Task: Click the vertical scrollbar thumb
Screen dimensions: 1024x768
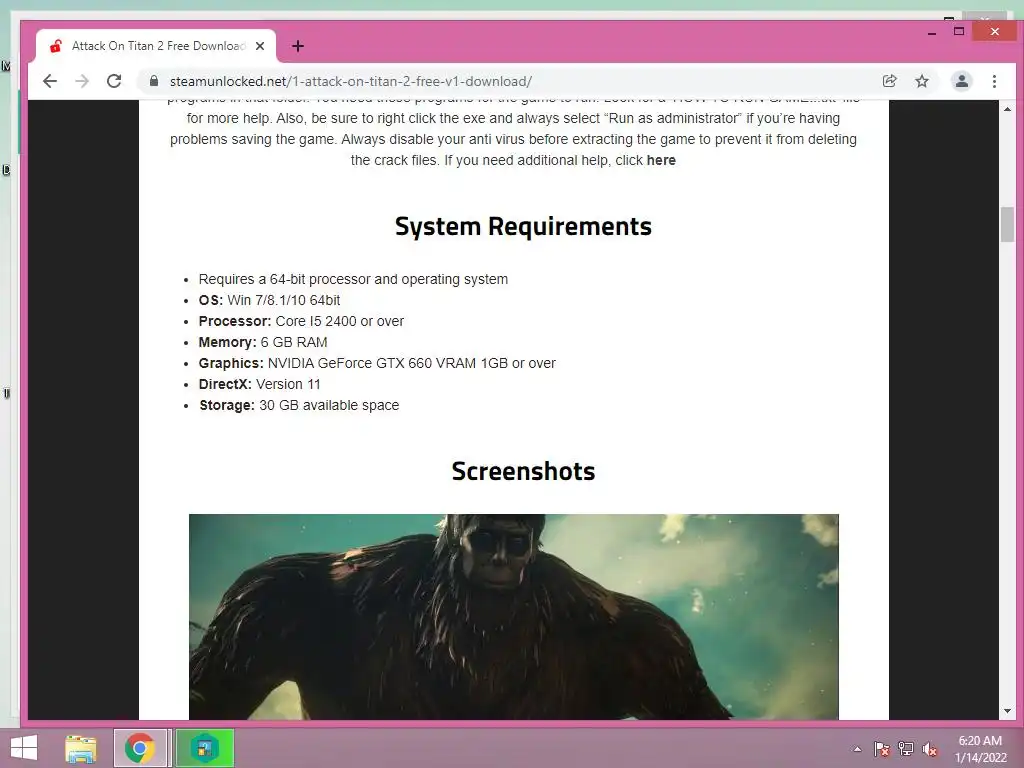Action: point(1007,224)
